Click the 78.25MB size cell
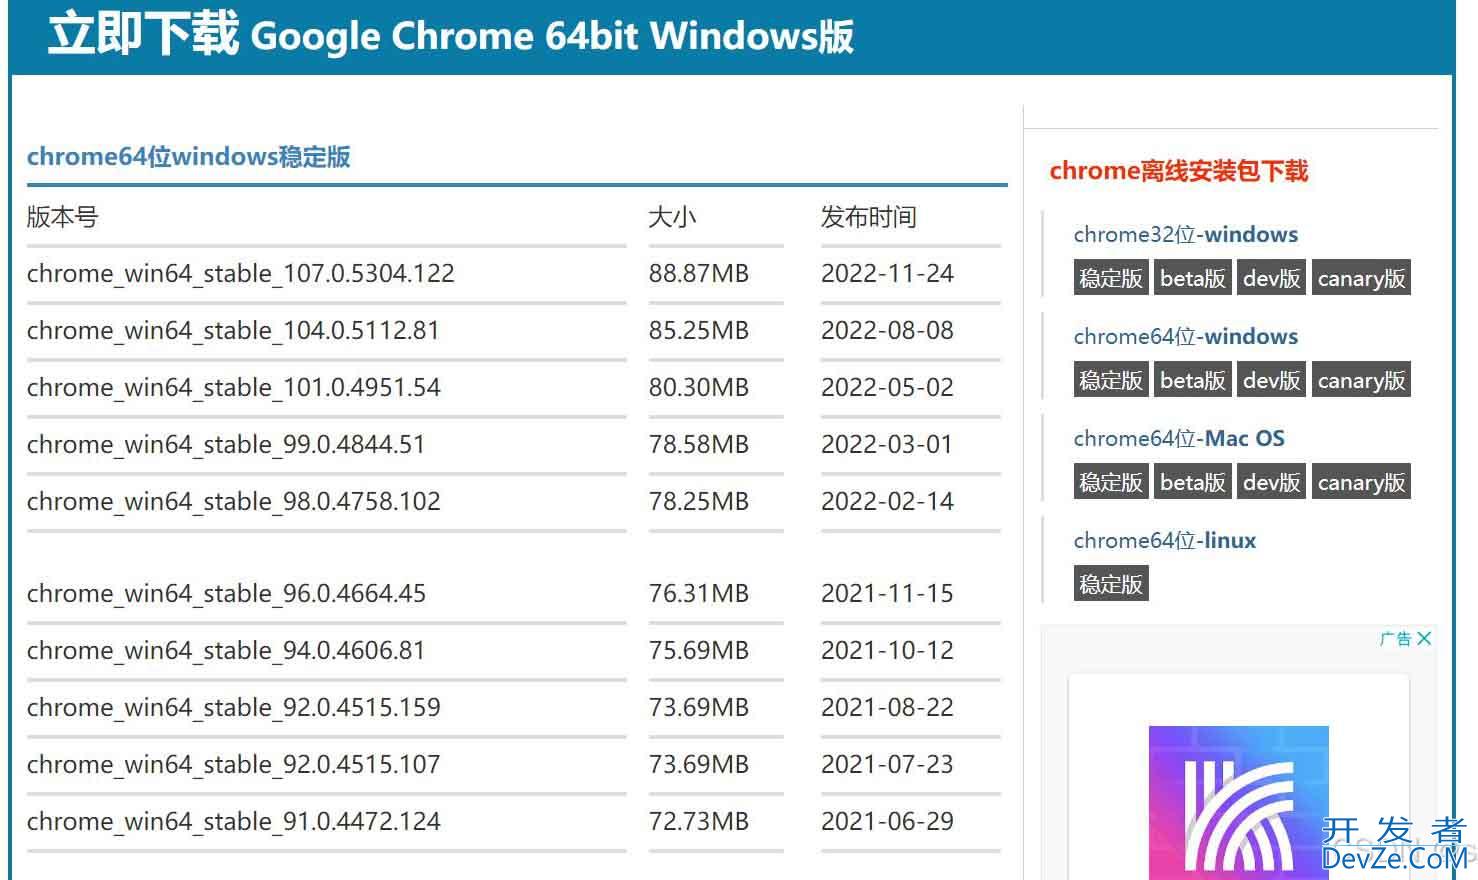Screen dimensions: 1478x880 699,501
